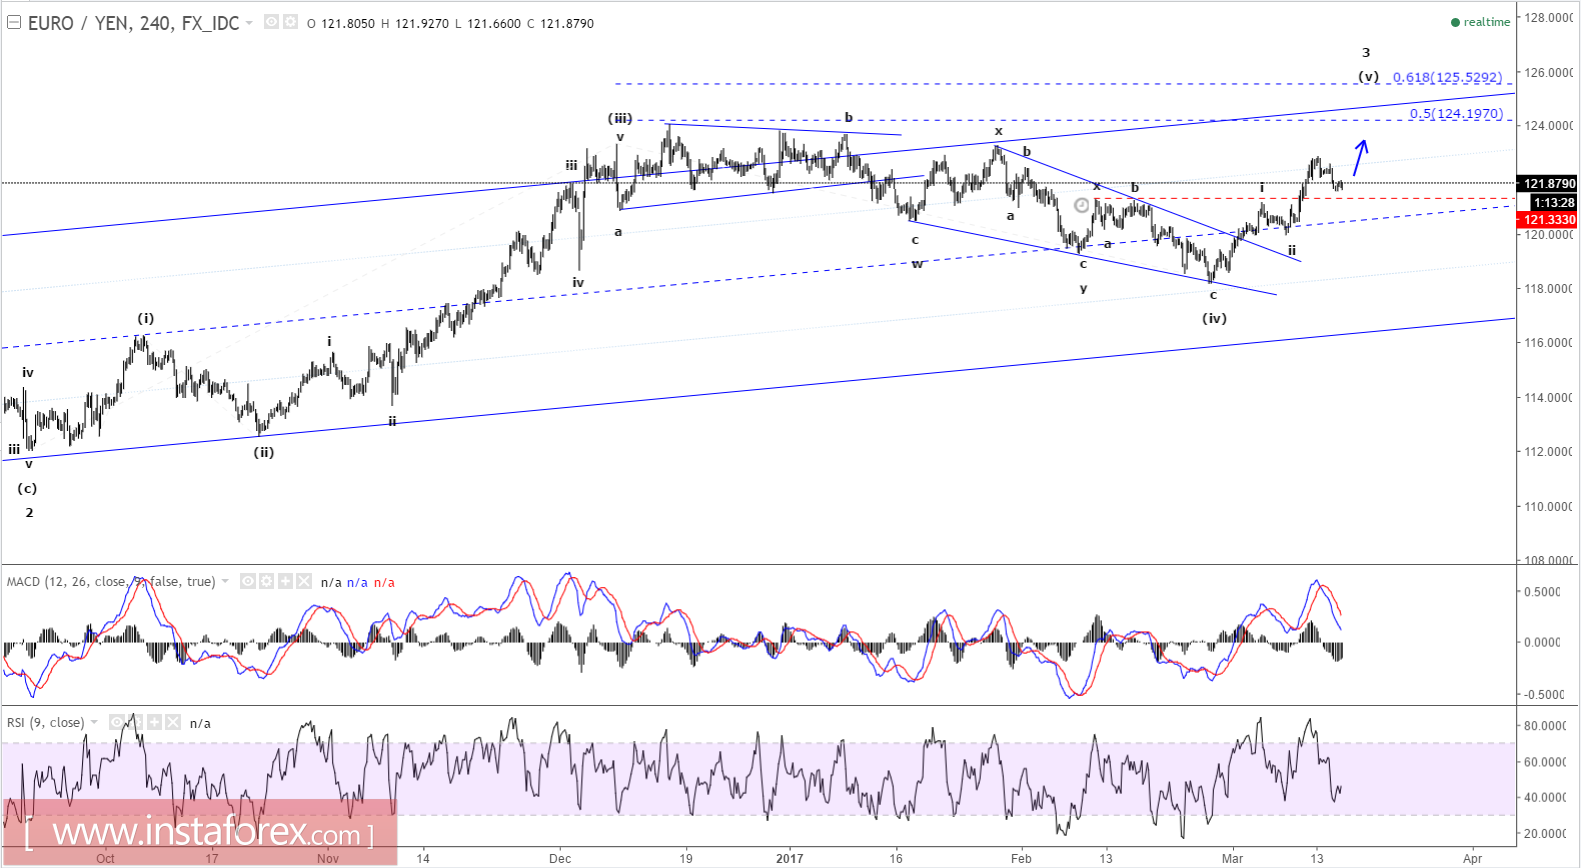Expand the MACD indicator dropdown arrow

point(225,581)
